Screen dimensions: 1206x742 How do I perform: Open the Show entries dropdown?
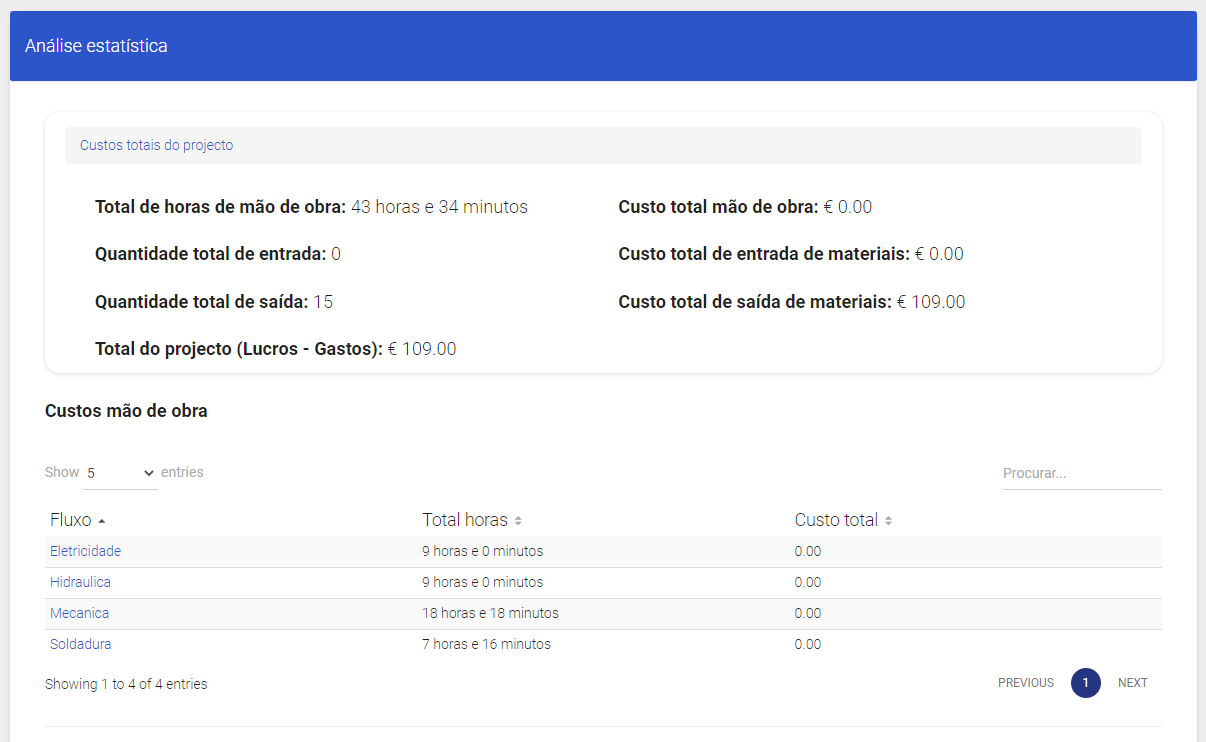[x=120, y=473]
